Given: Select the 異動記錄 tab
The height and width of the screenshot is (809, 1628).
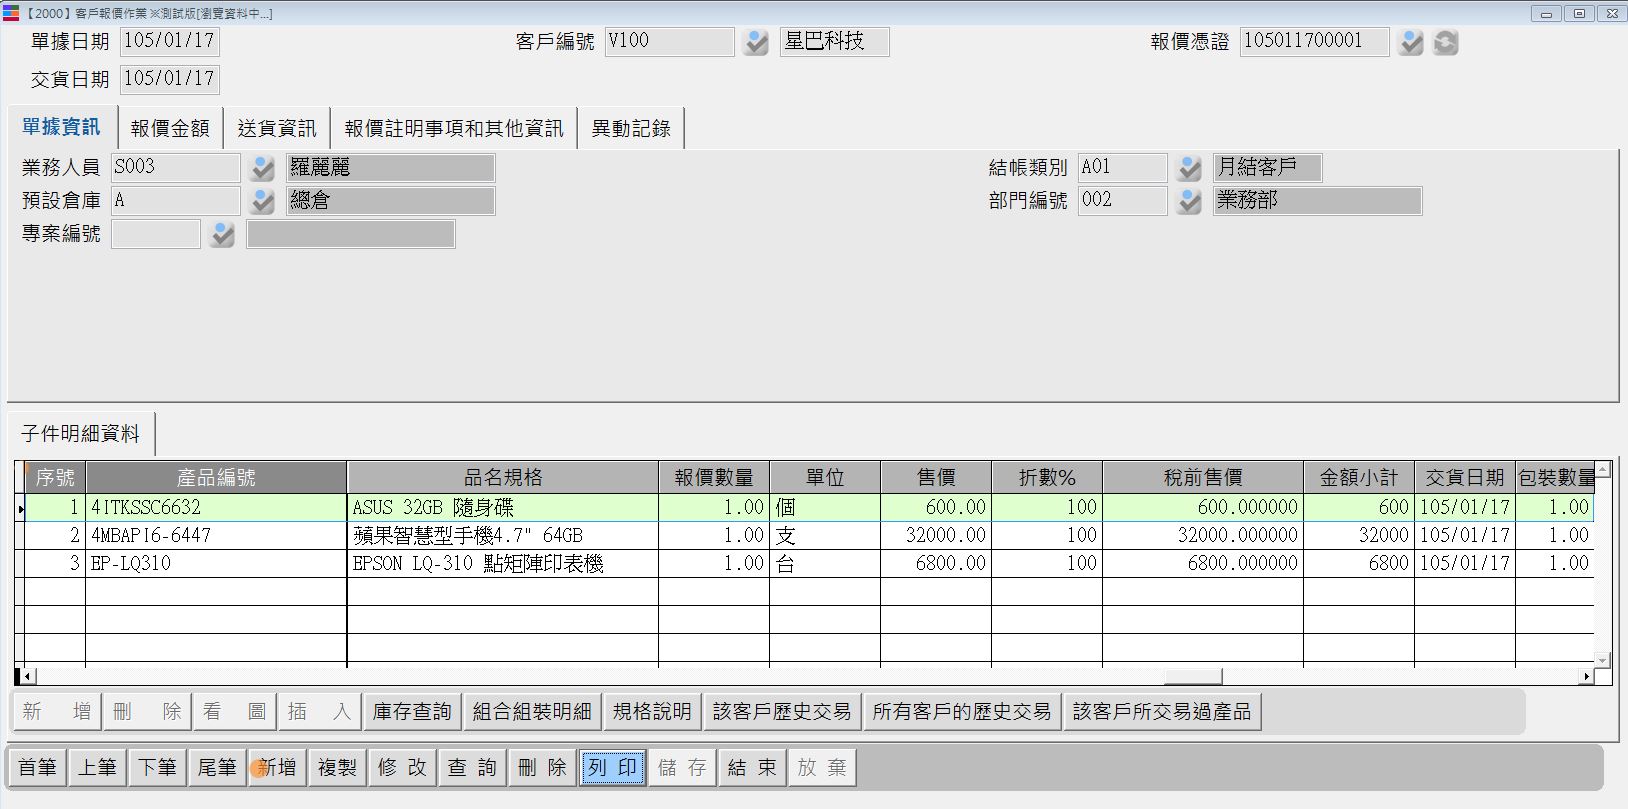Looking at the screenshot, I should click(x=630, y=128).
